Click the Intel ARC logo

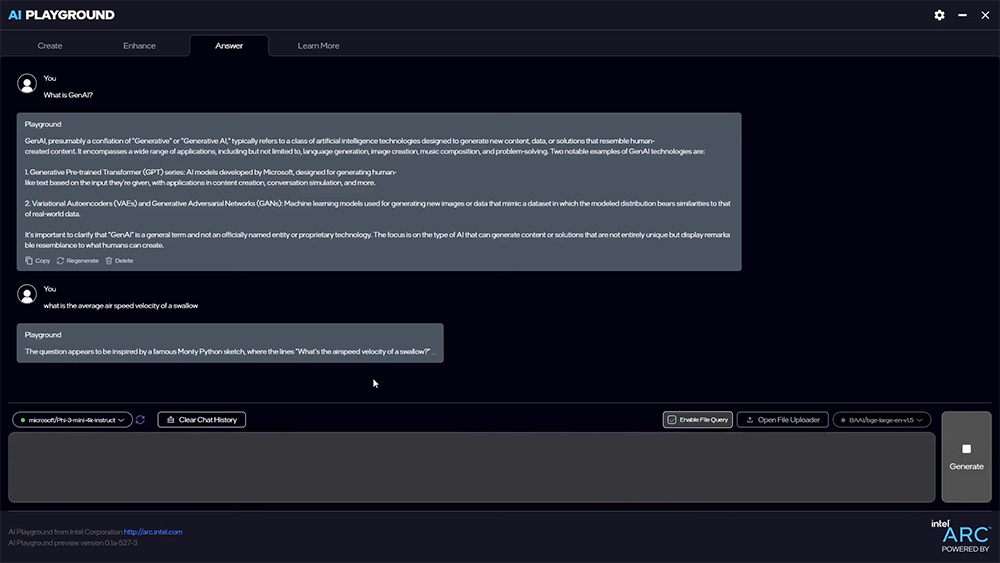pyautogui.click(x=961, y=536)
